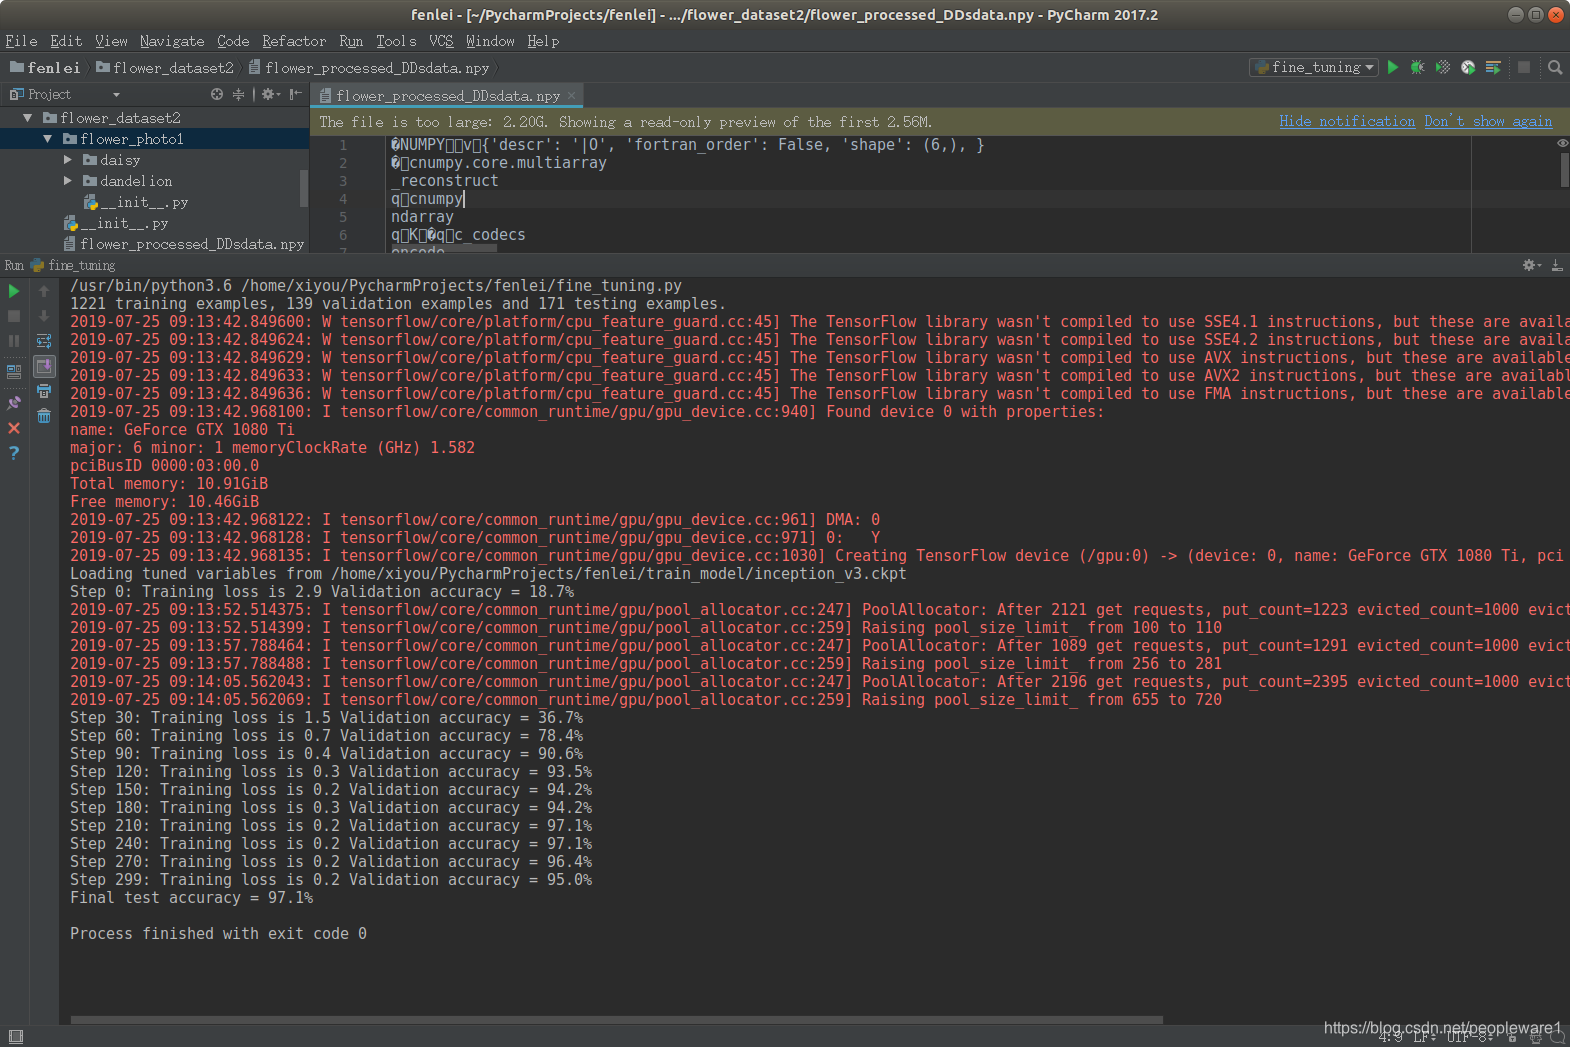Screen dimensions: 1570x1047
Task: Close the flower_processed_DDsdata.npy tab
Action: 572,96
